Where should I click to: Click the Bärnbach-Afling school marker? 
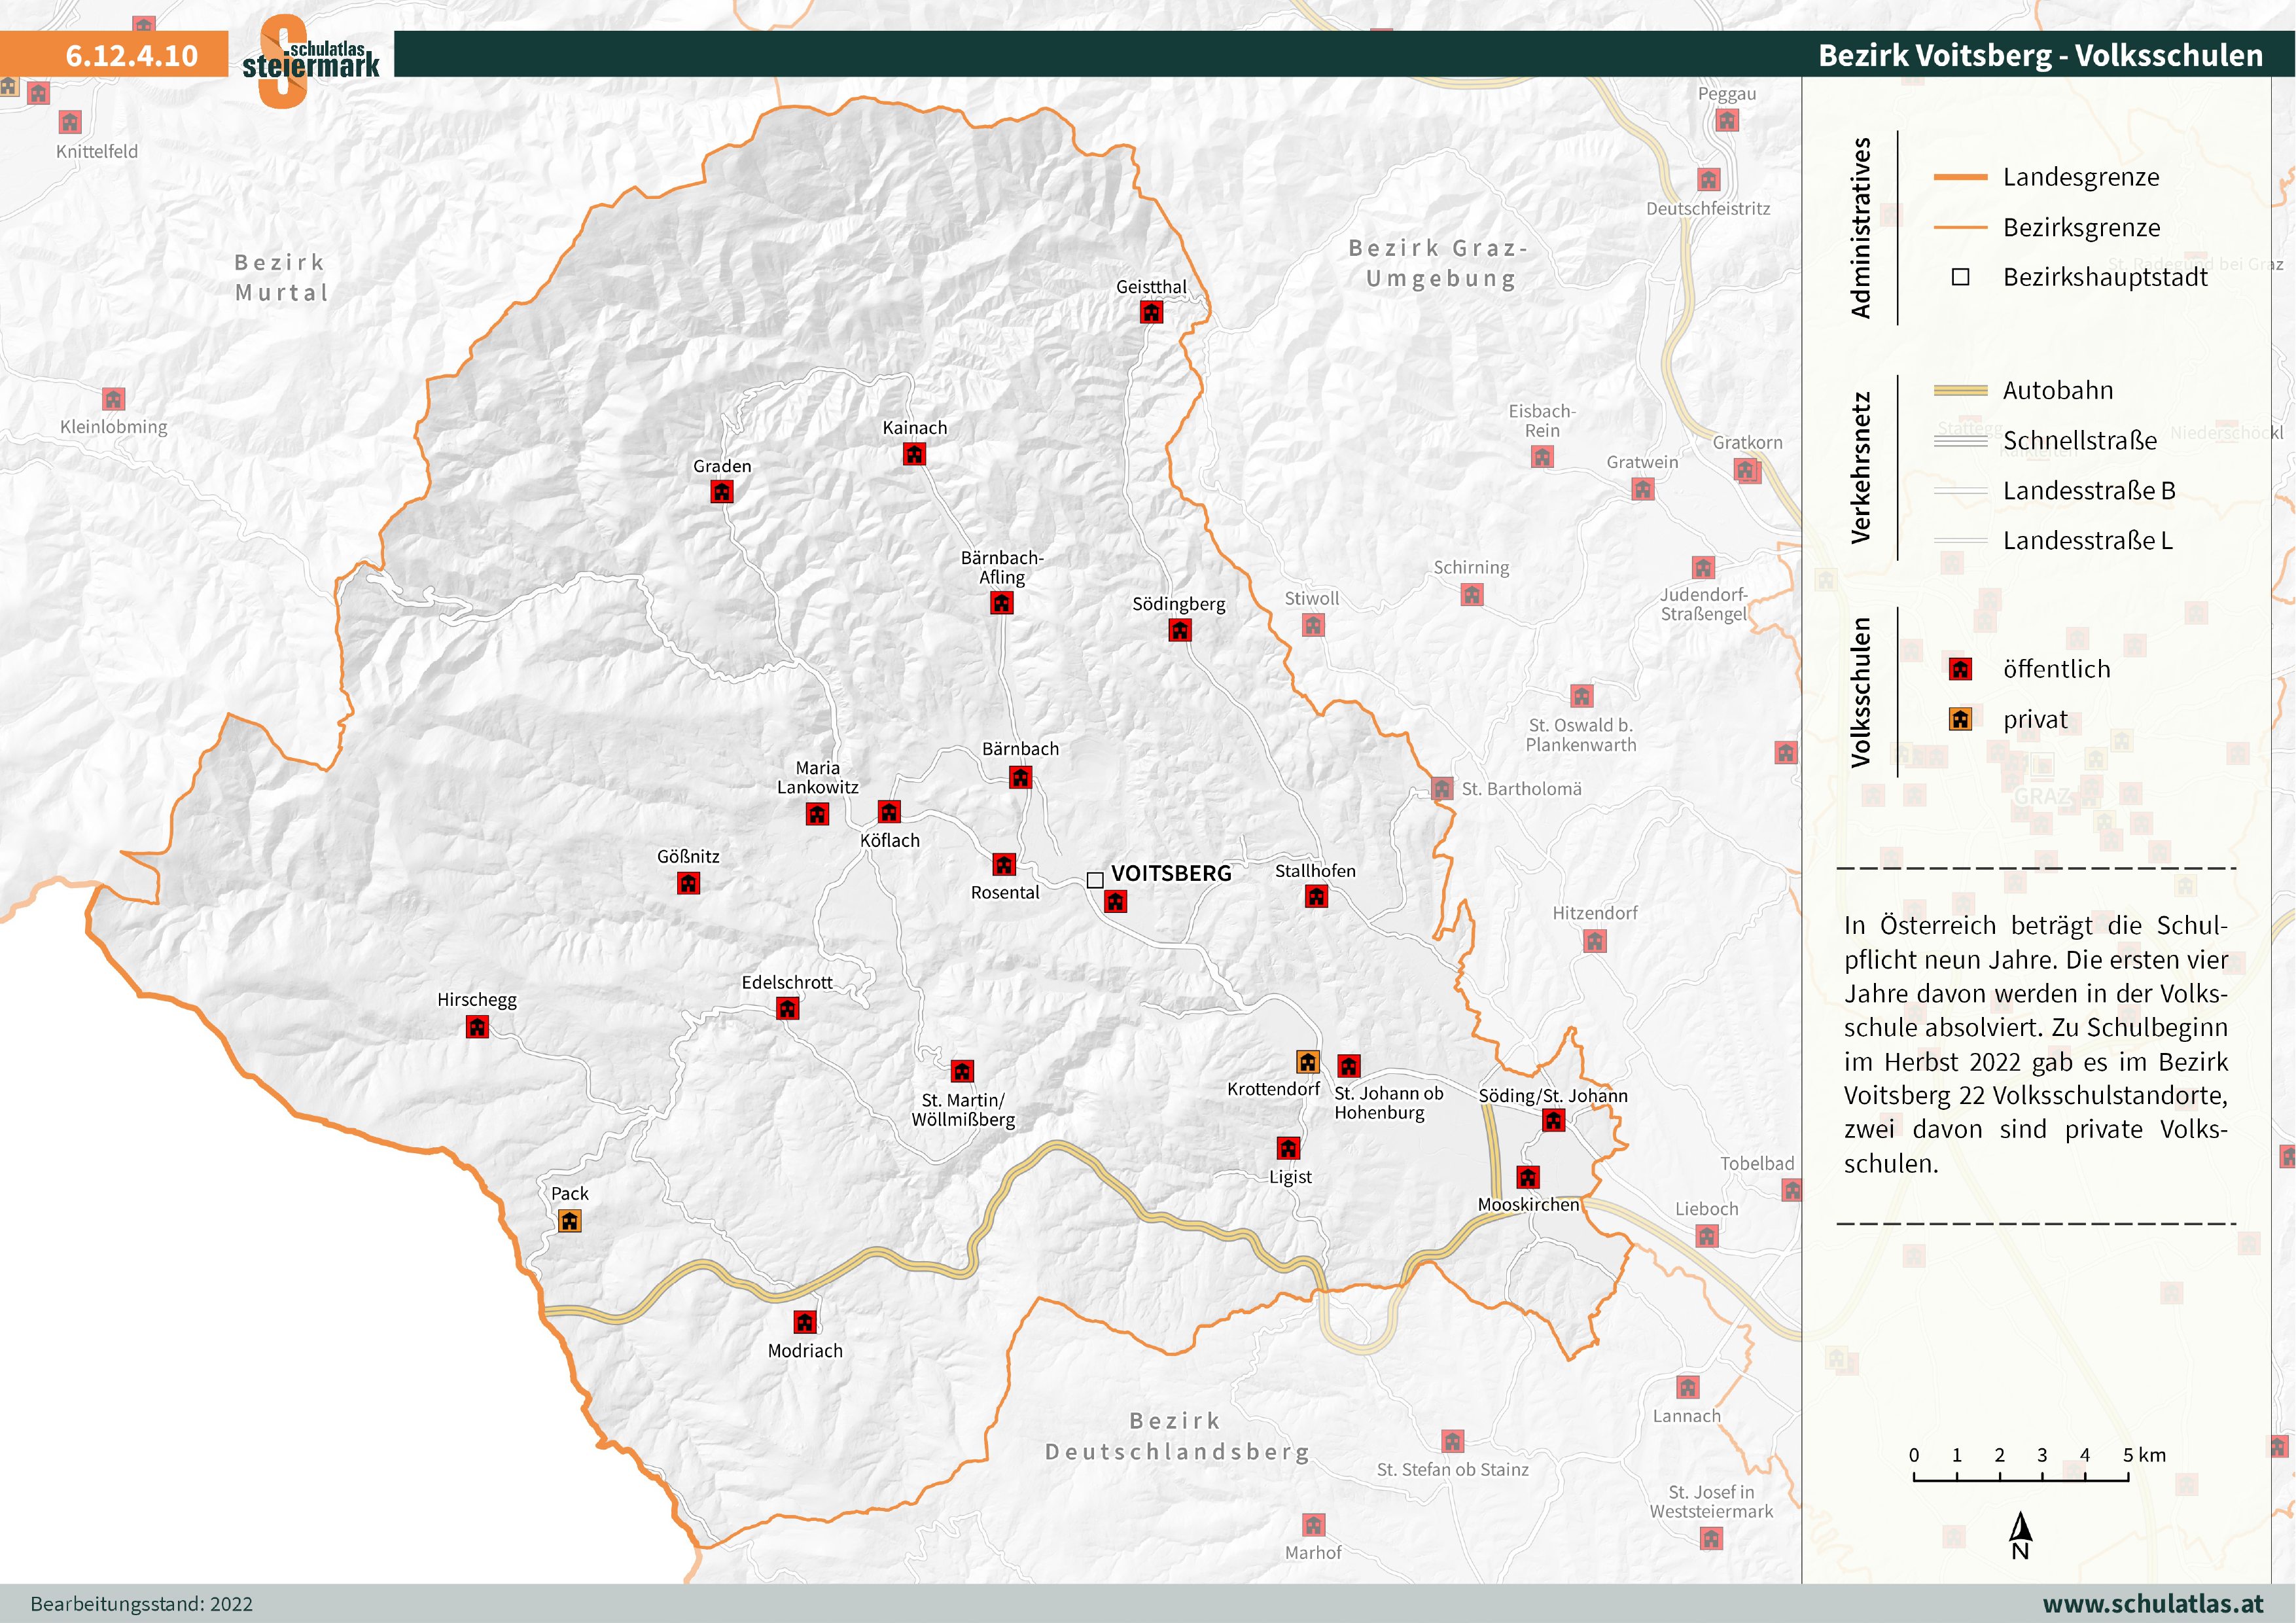pyautogui.click(x=1001, y=602)
